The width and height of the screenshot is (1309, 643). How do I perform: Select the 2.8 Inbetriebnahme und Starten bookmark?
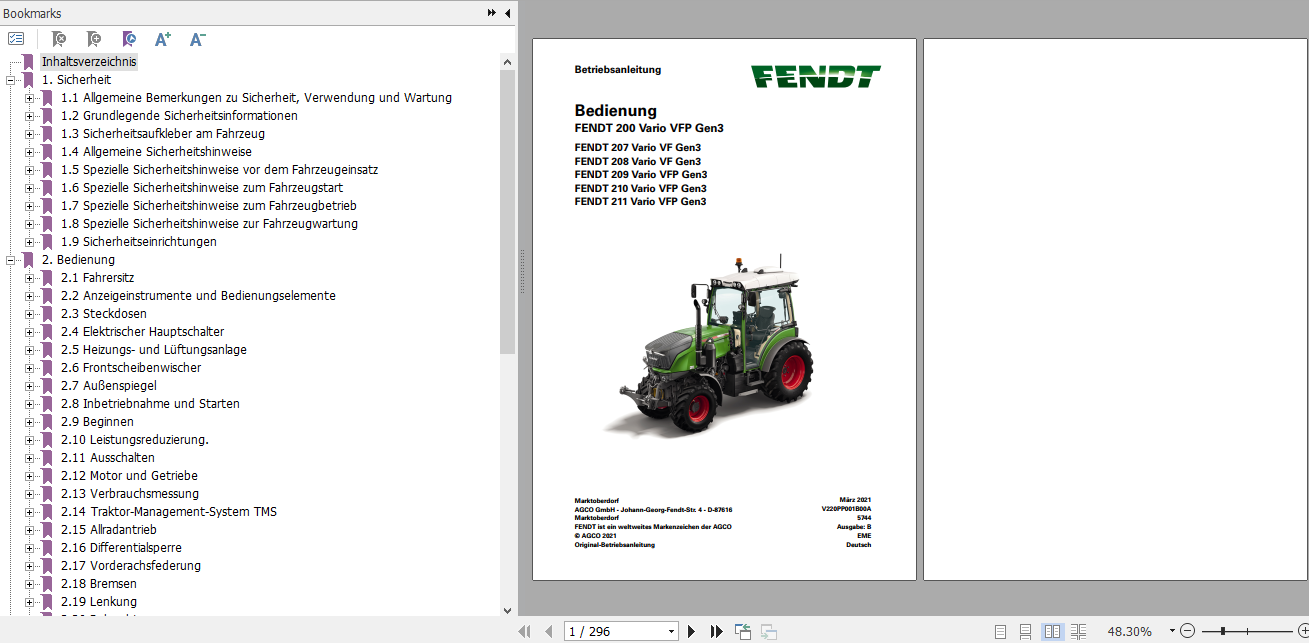(150, 404)
